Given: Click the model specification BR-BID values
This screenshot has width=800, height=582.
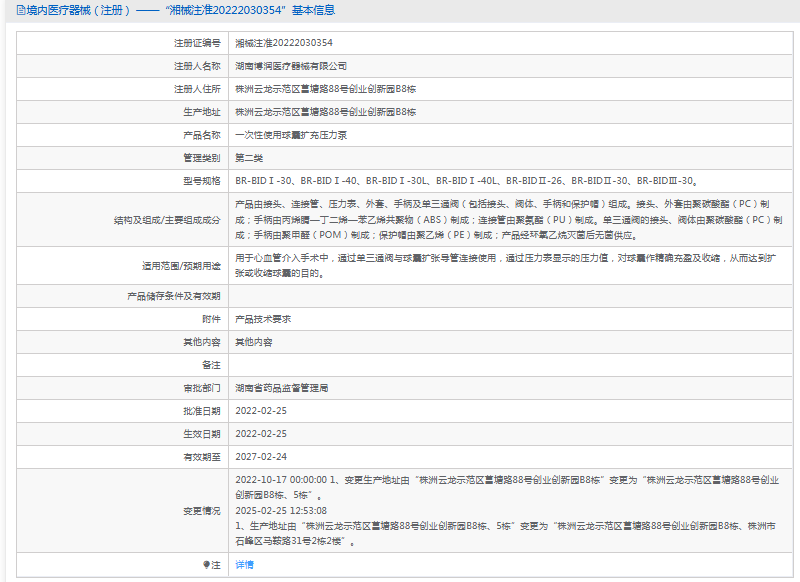Looking at the screenshot, I should pos(466,181).
